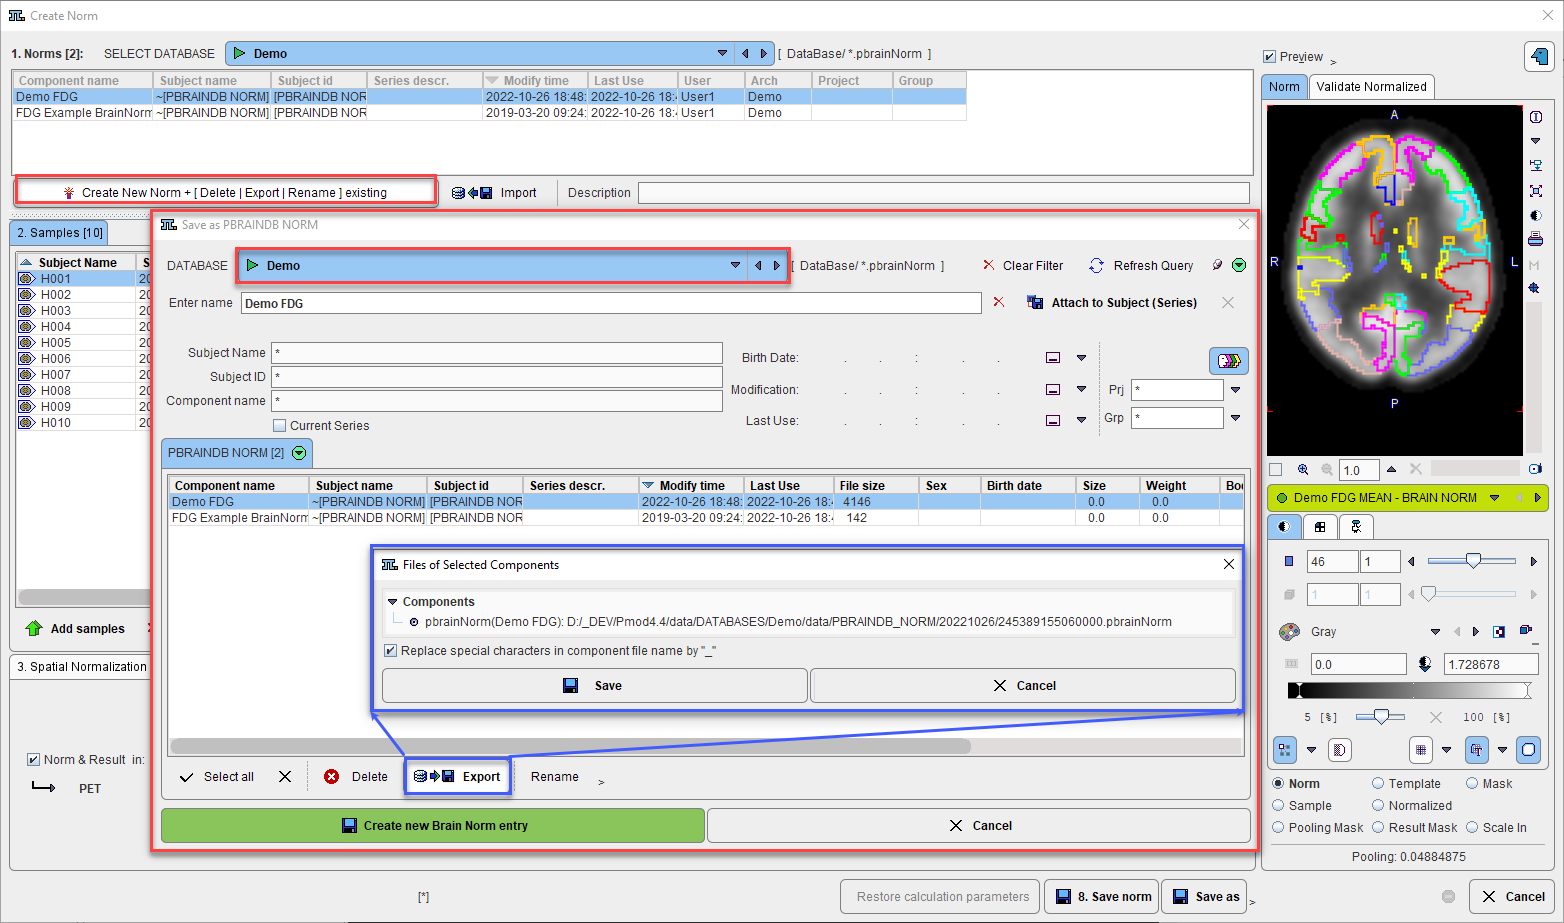Open the 2. Samples [10] tab
This screenshot has width=1564, height=923.
click(x=60, y=233)
